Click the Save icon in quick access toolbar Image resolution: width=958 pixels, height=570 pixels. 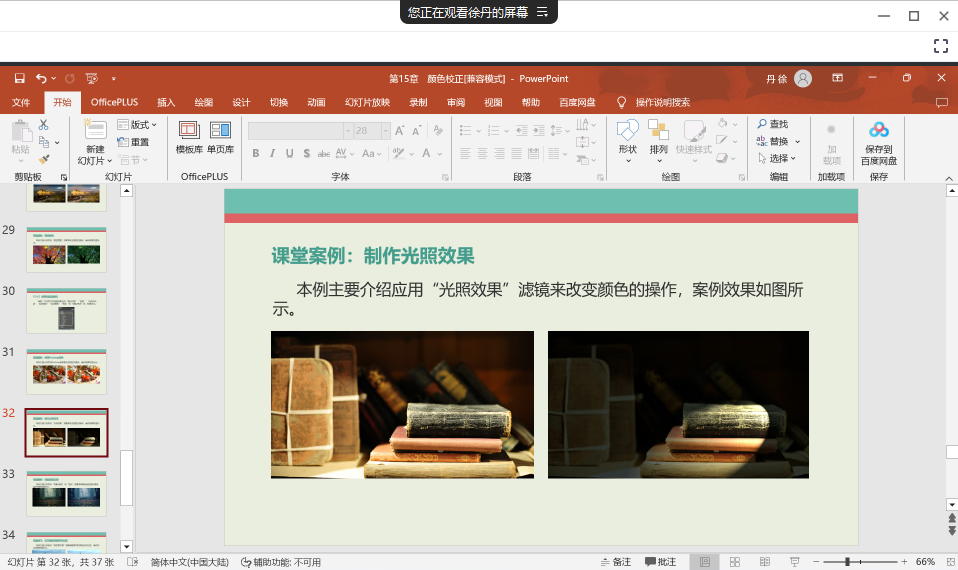point(19,78)
